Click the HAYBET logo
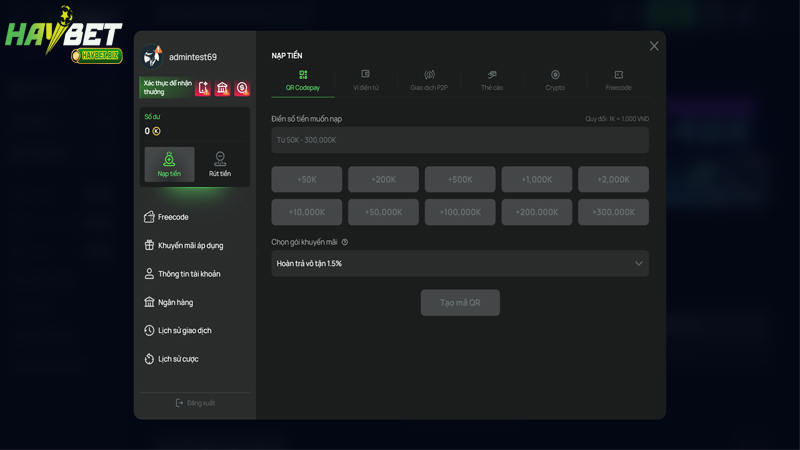 [63, 35]
